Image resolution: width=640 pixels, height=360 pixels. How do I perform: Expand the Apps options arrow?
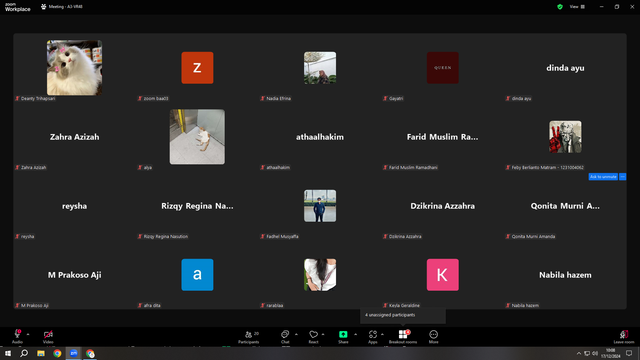382,334
